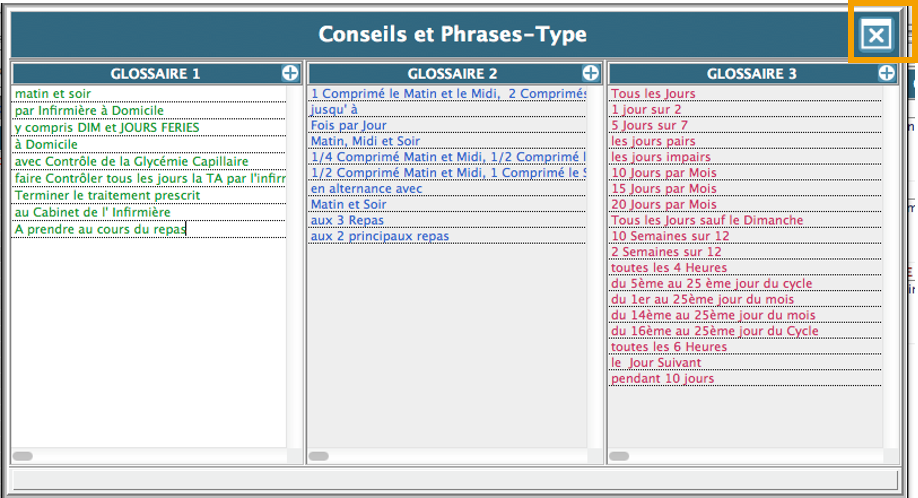Click the plus icon in Glossaire 2 header
Viewport: 918px width, 498px height.
[x=591, y=73]
